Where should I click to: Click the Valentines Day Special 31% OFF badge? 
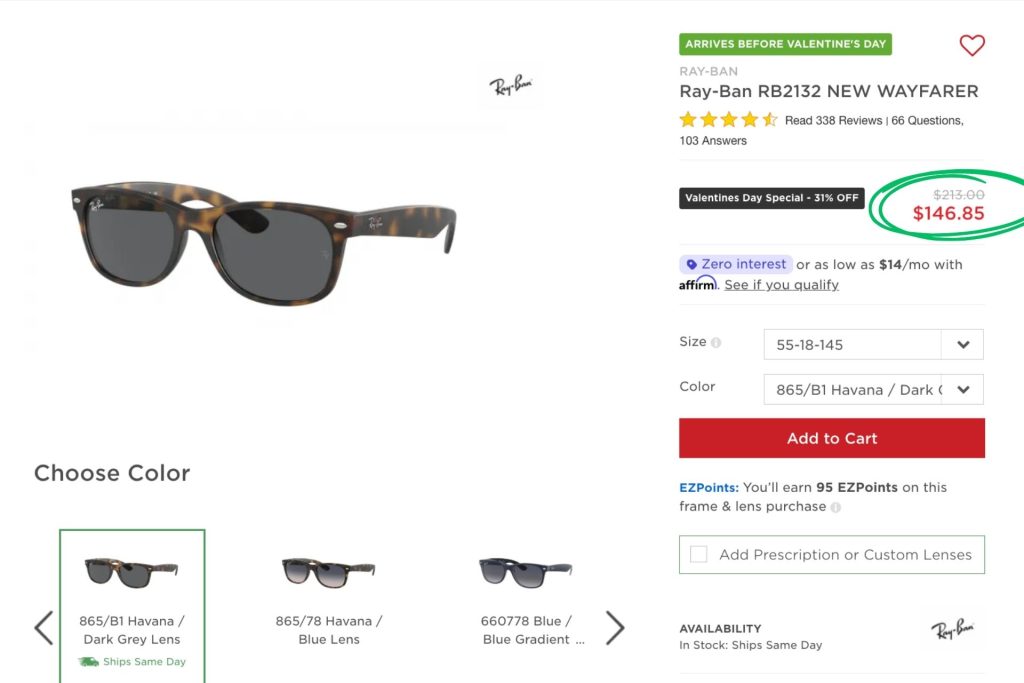click(771, 198)
